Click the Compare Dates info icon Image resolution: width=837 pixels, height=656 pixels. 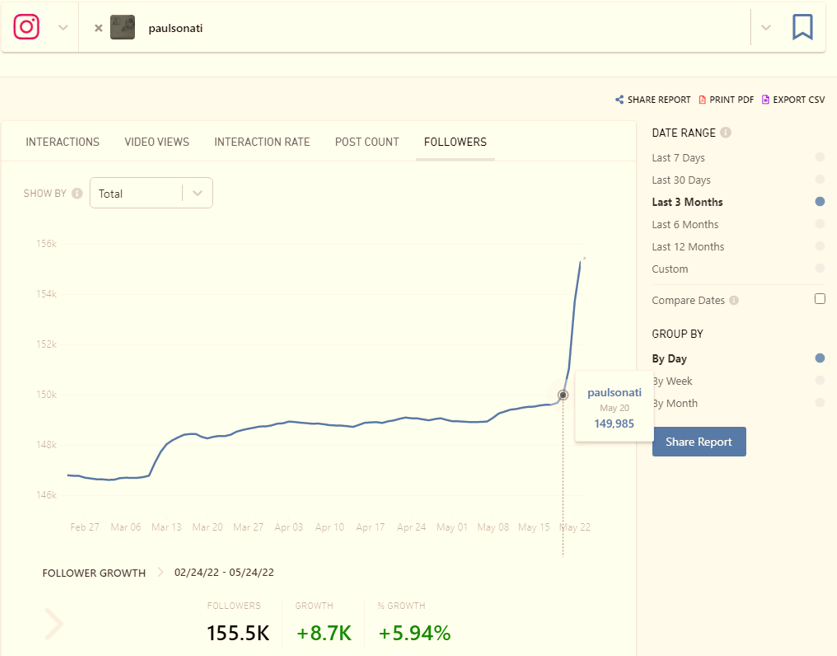[734, 301]
